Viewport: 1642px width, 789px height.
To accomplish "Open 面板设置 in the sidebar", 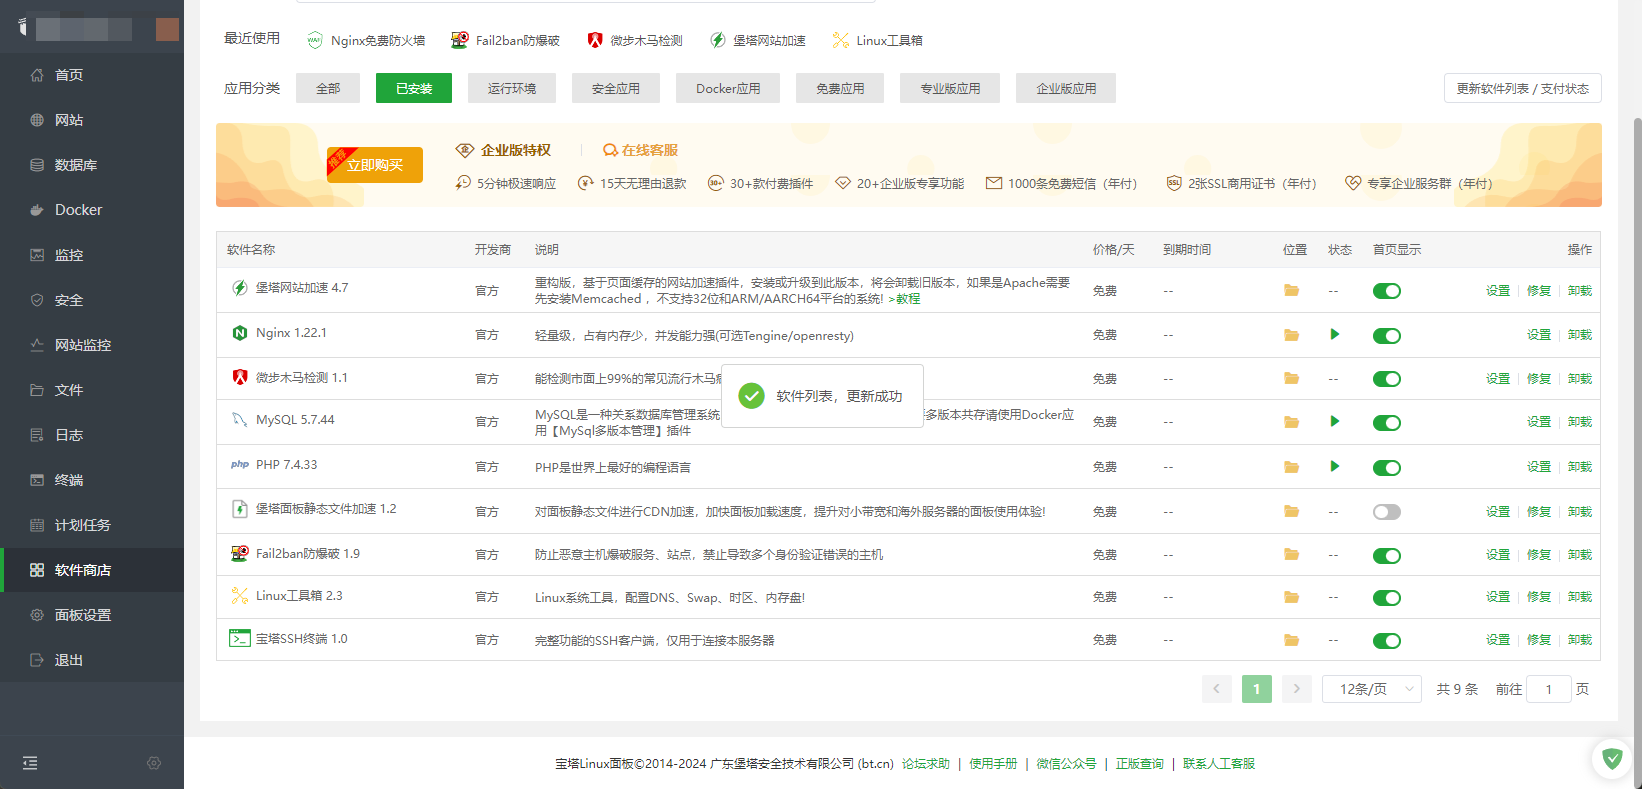I will pyautogui.click(x=92, y=615).
